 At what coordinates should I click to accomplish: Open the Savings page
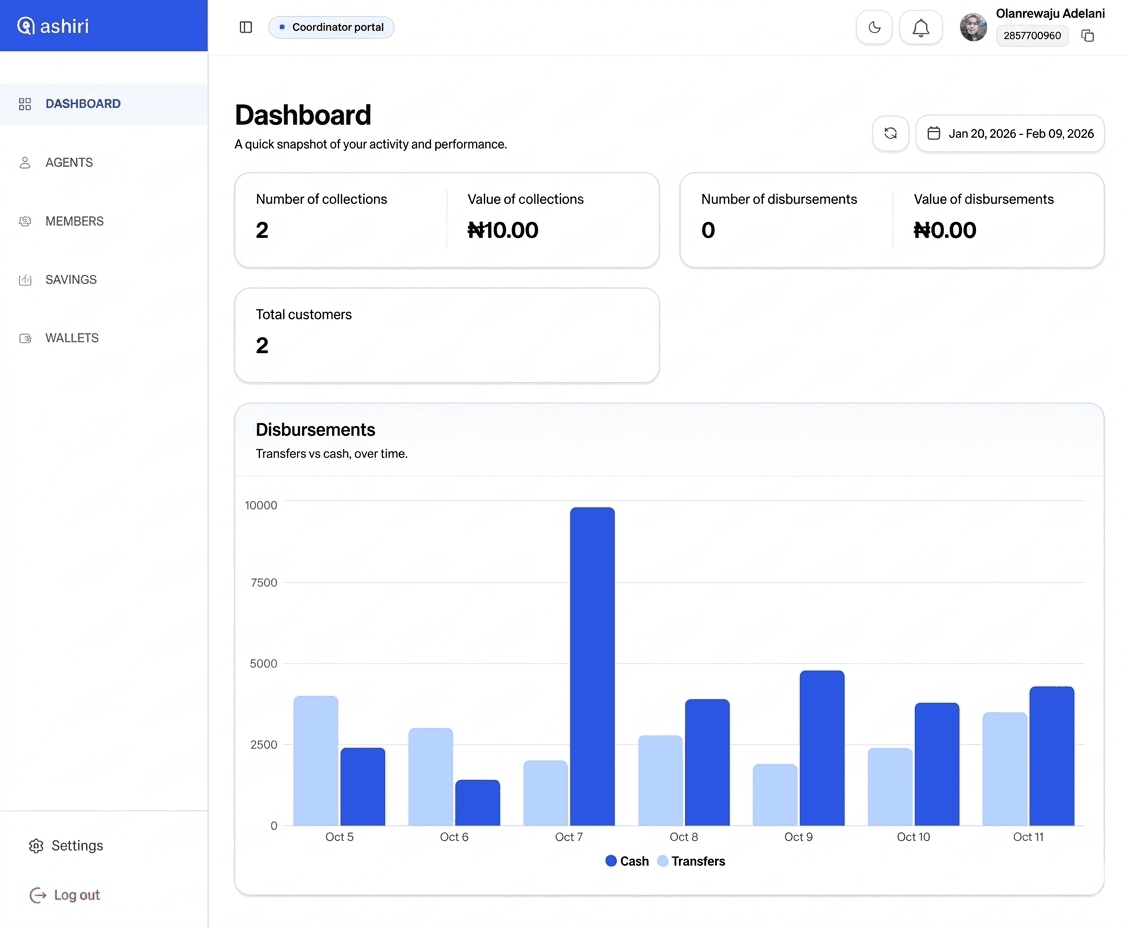coord(104,279)
